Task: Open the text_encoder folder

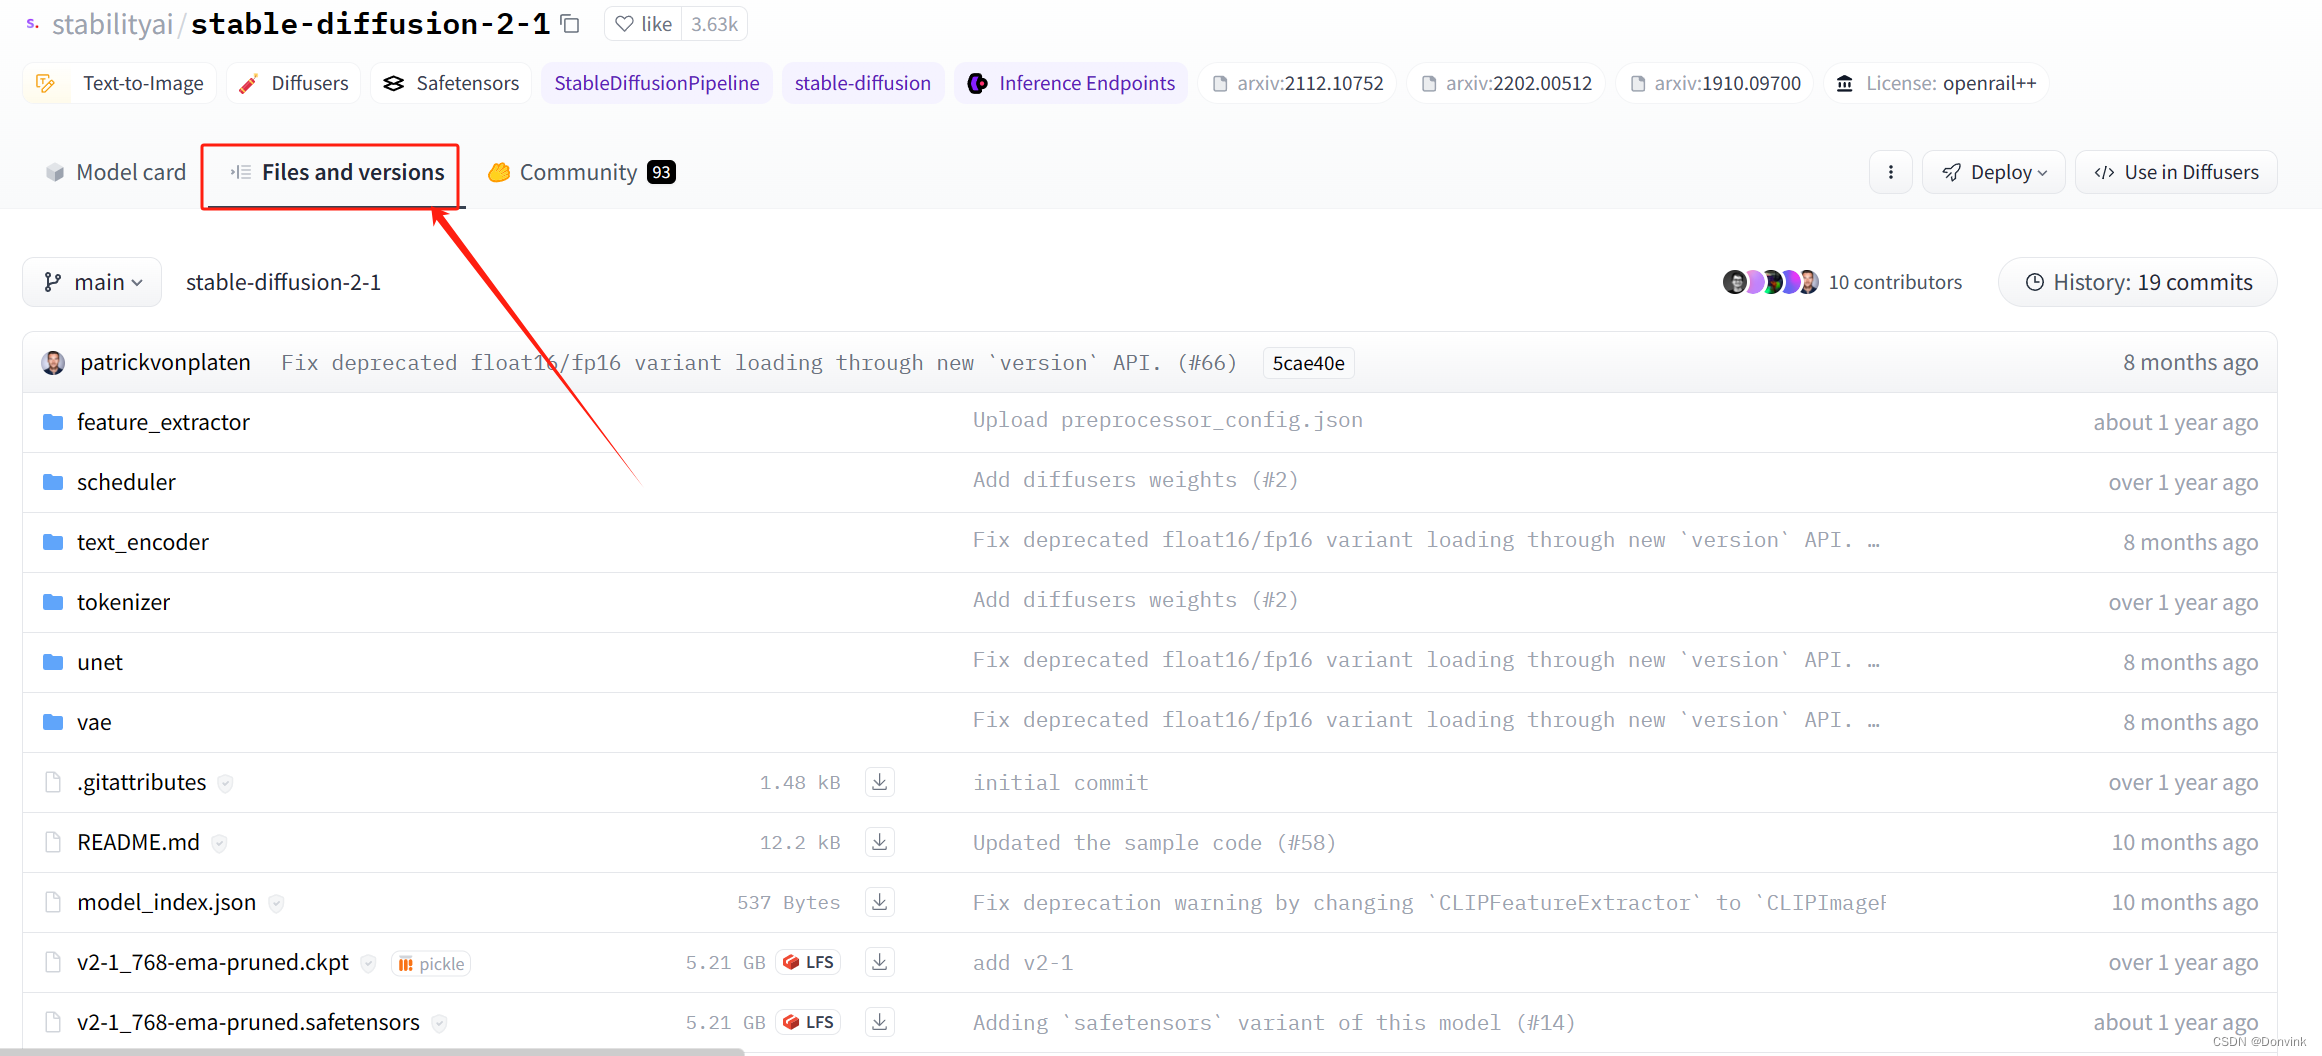Action: click(x=143, y=542)
